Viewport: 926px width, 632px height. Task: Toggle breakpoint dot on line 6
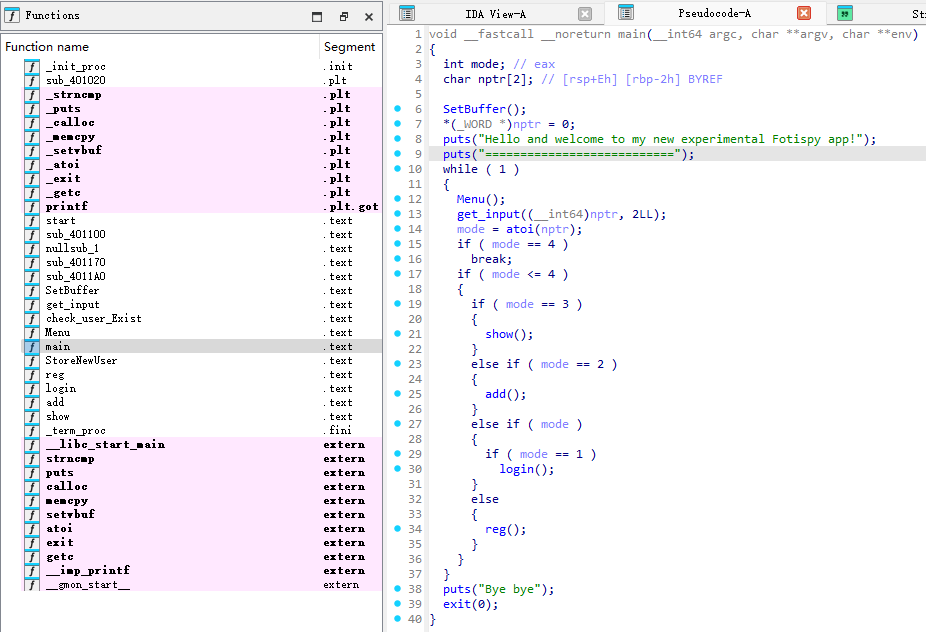click(398, 109)
